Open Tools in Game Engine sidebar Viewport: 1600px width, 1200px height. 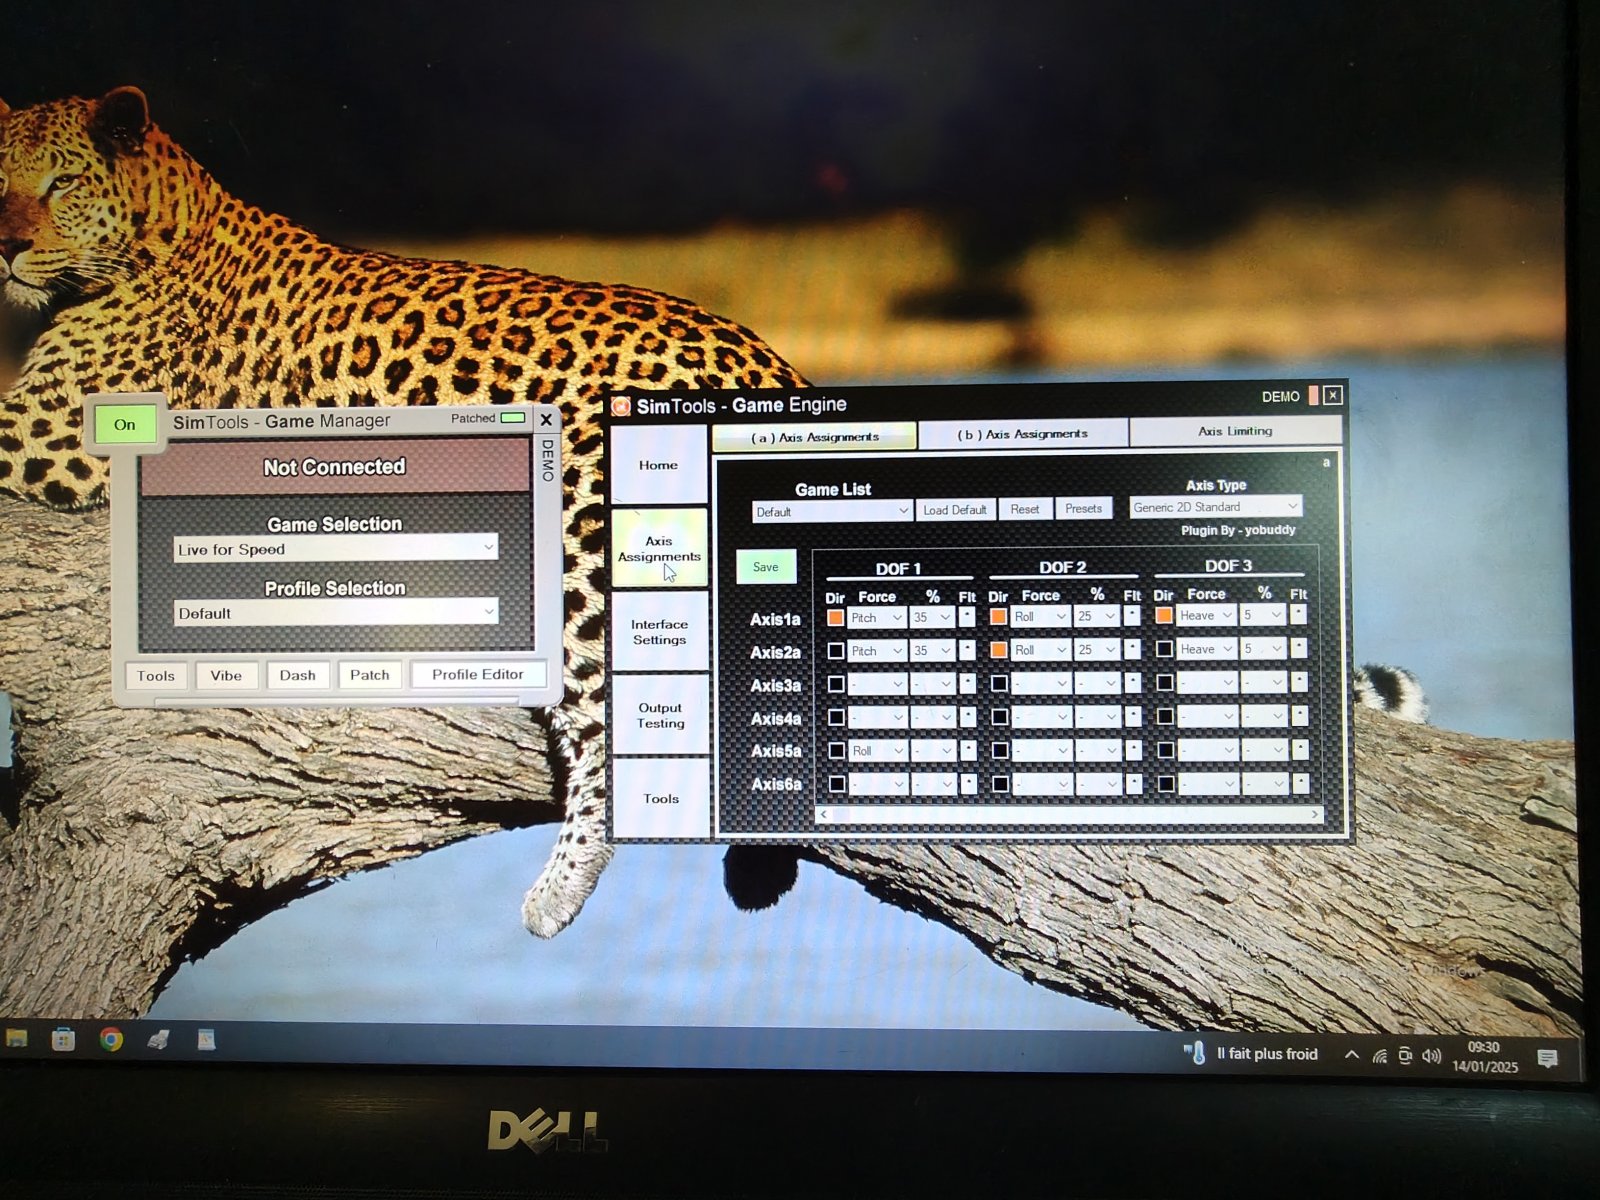coord(660,798)
